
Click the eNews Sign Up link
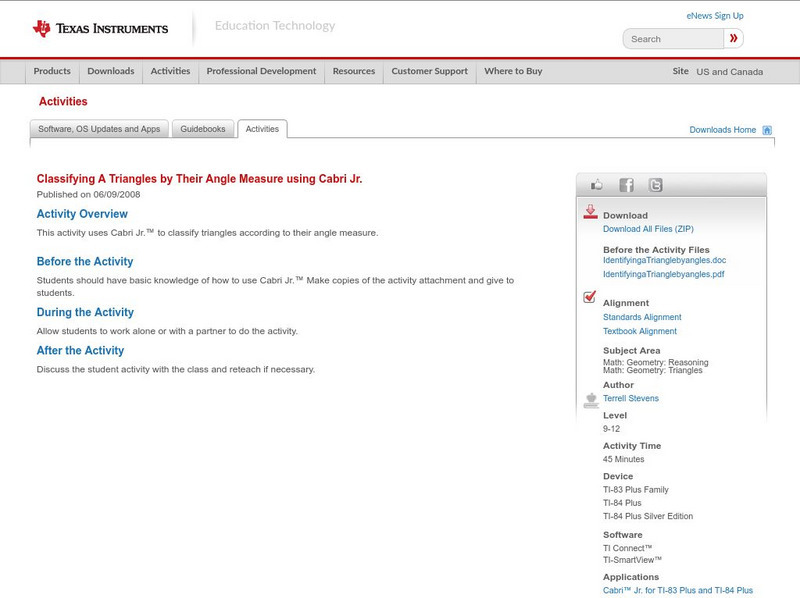coord(715,16)
